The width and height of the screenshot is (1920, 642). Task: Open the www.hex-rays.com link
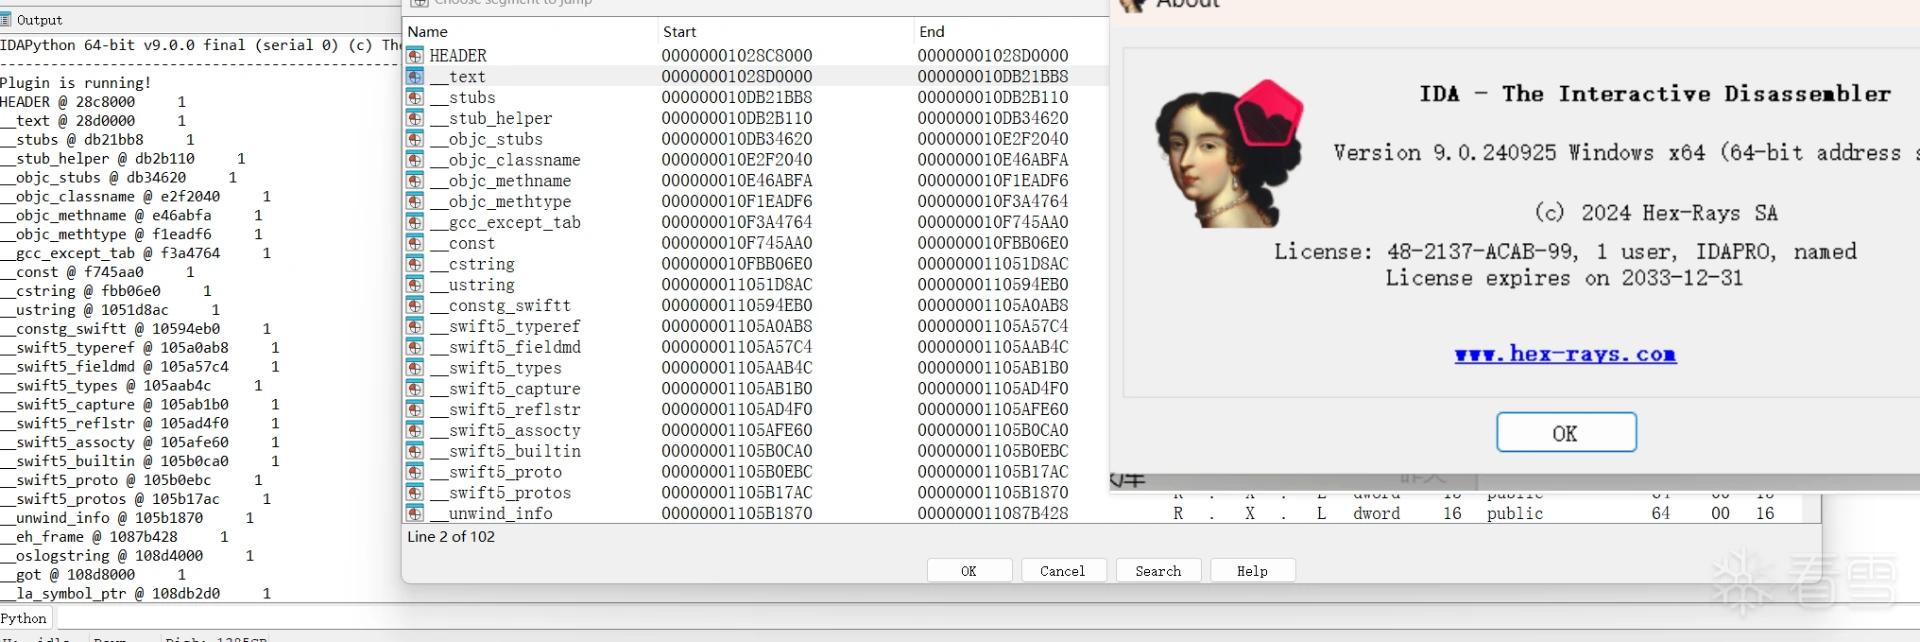[1565, 354]
